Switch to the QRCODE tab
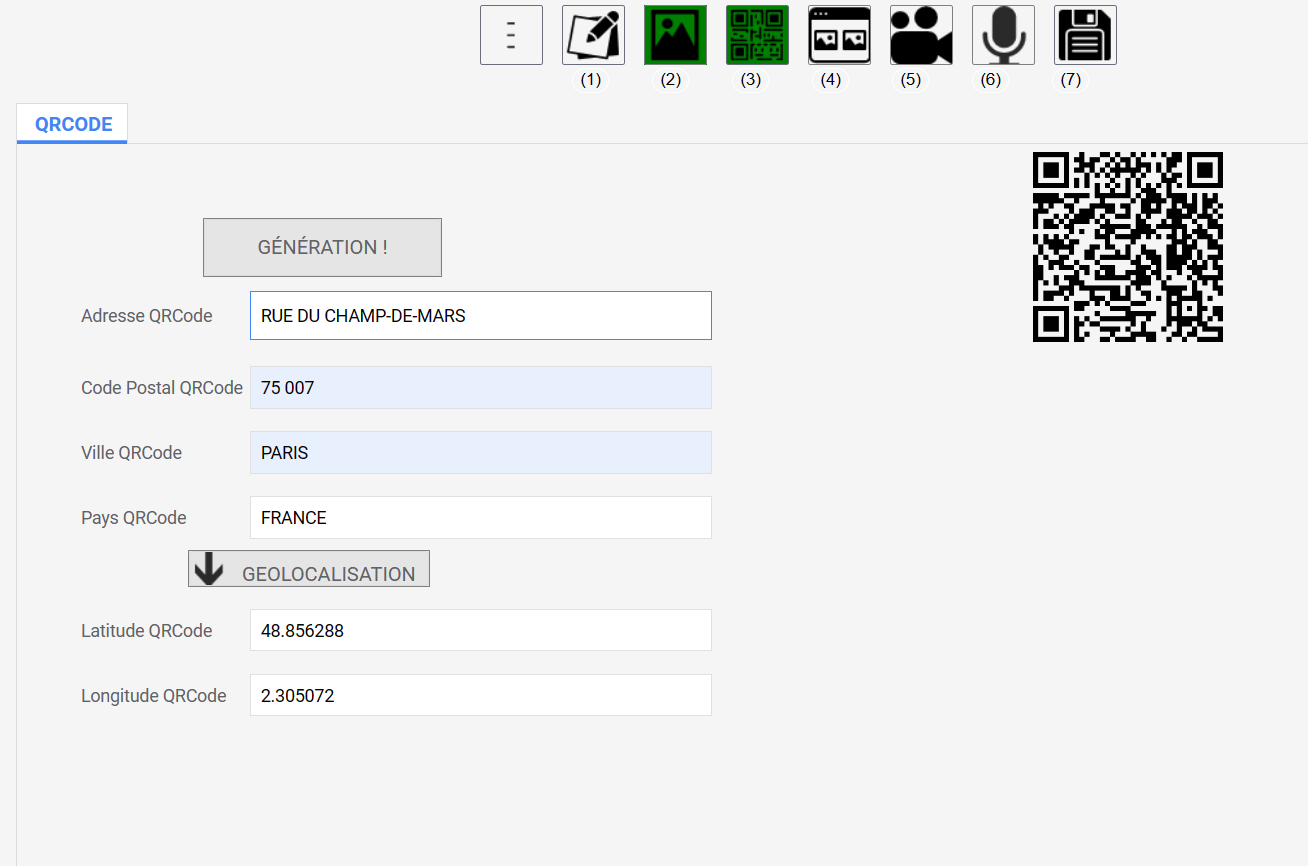 73,125
